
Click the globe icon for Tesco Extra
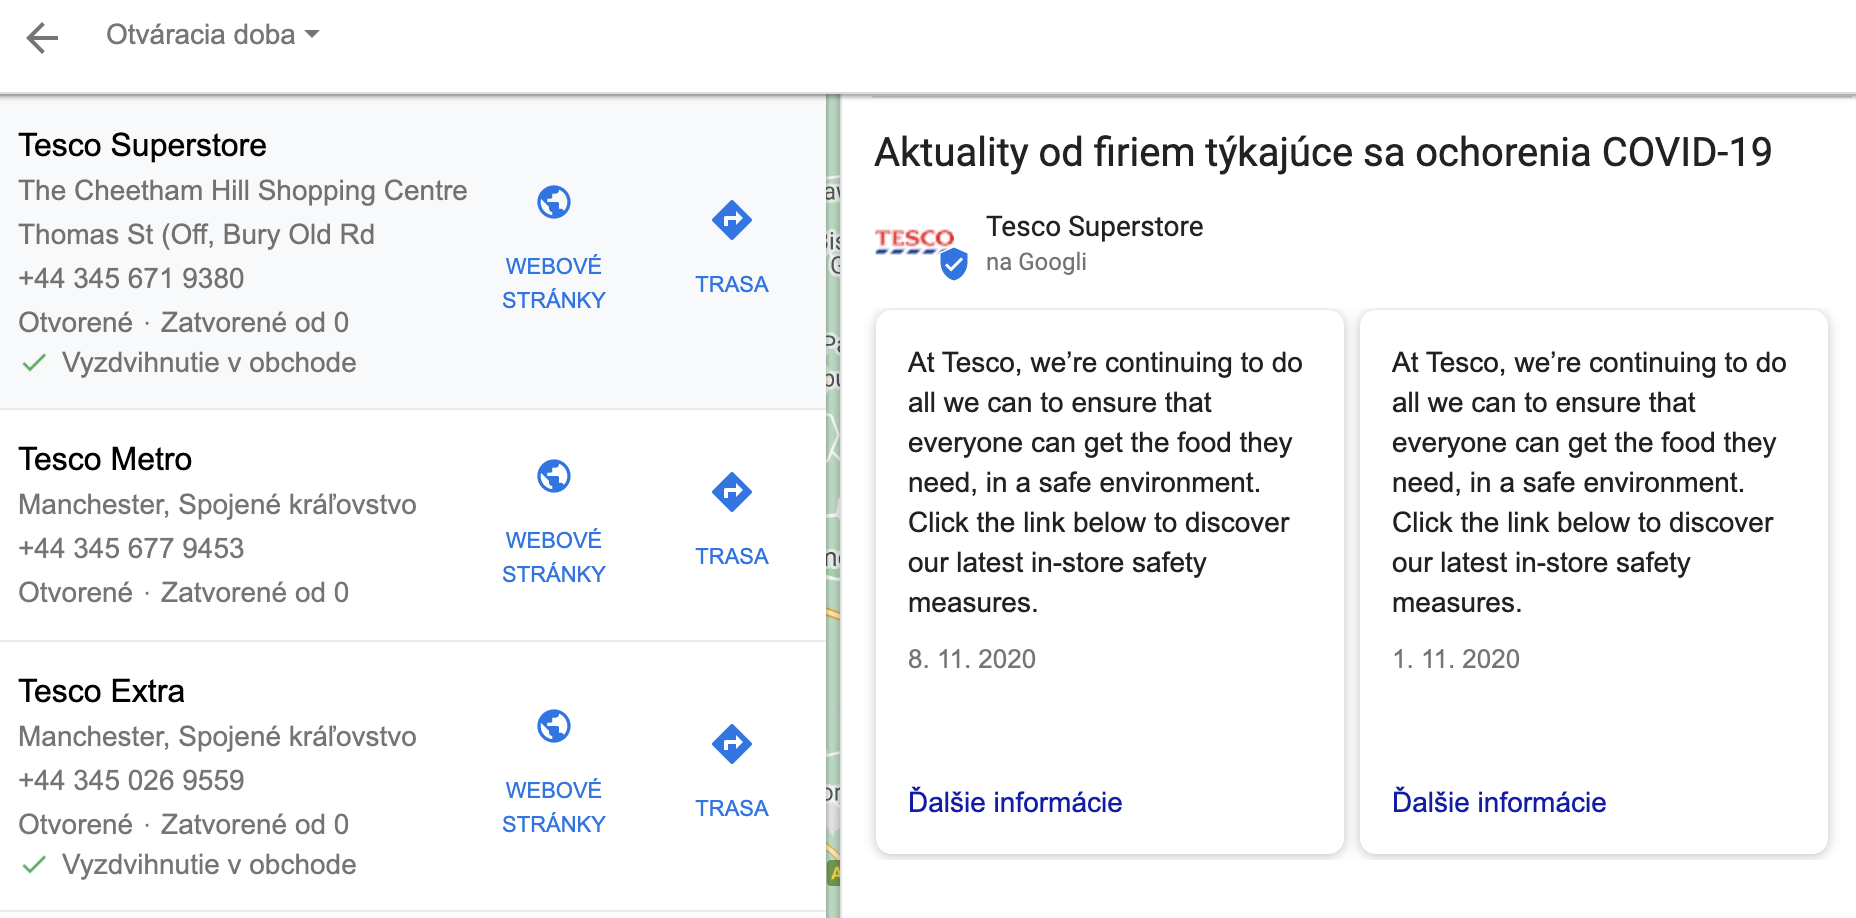pos(554,726)
